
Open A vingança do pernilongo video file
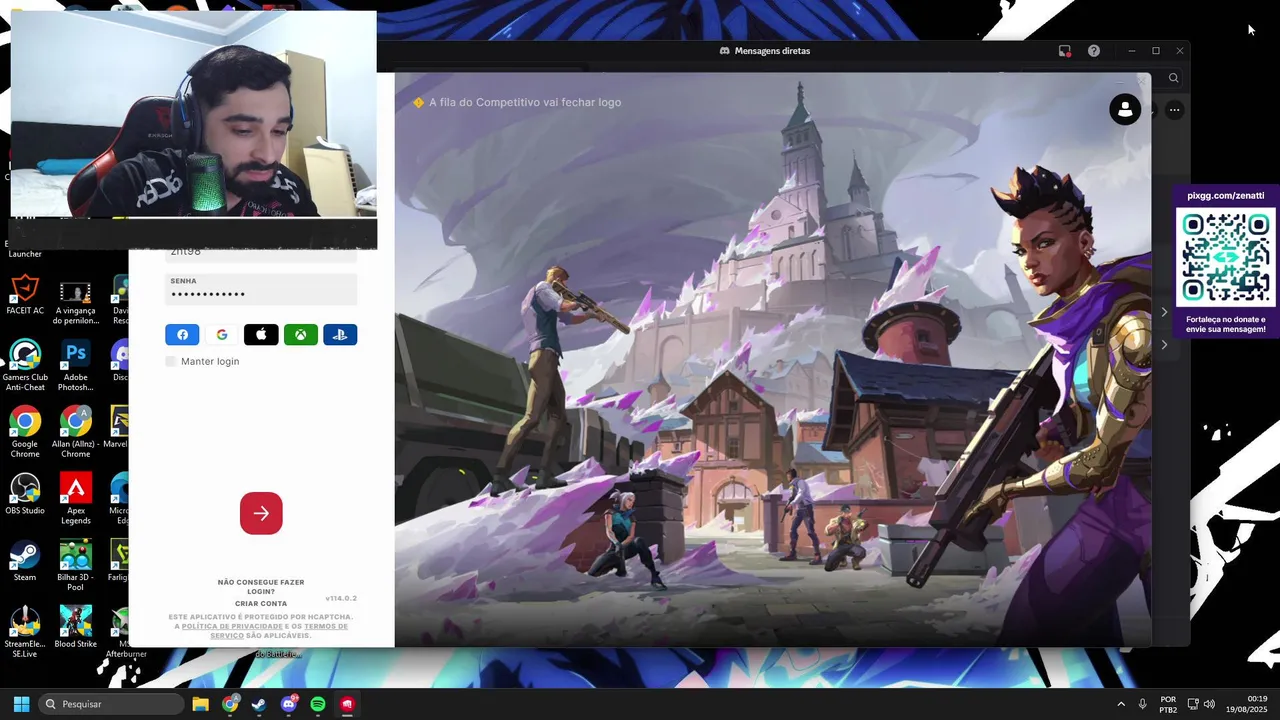click(x=76, y=302)
